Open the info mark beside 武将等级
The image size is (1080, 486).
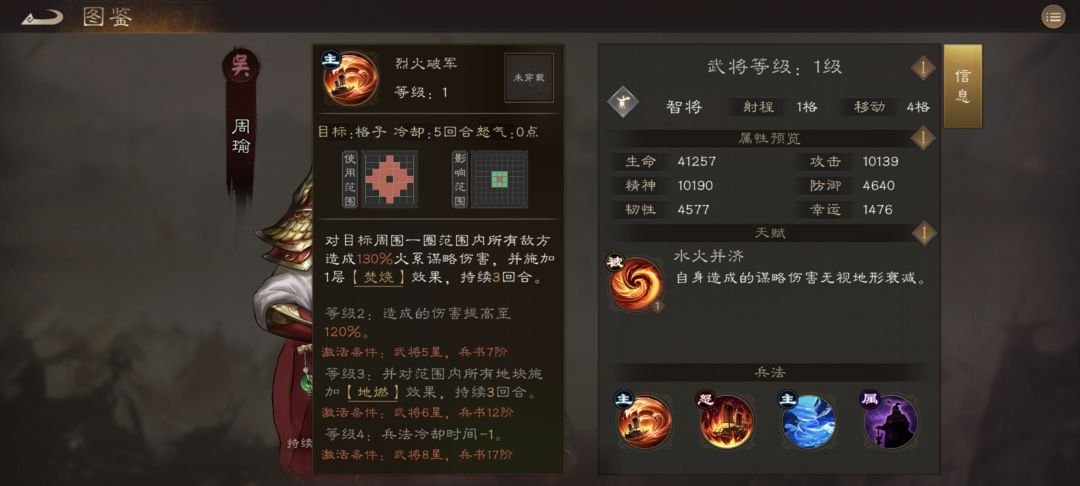923,67
